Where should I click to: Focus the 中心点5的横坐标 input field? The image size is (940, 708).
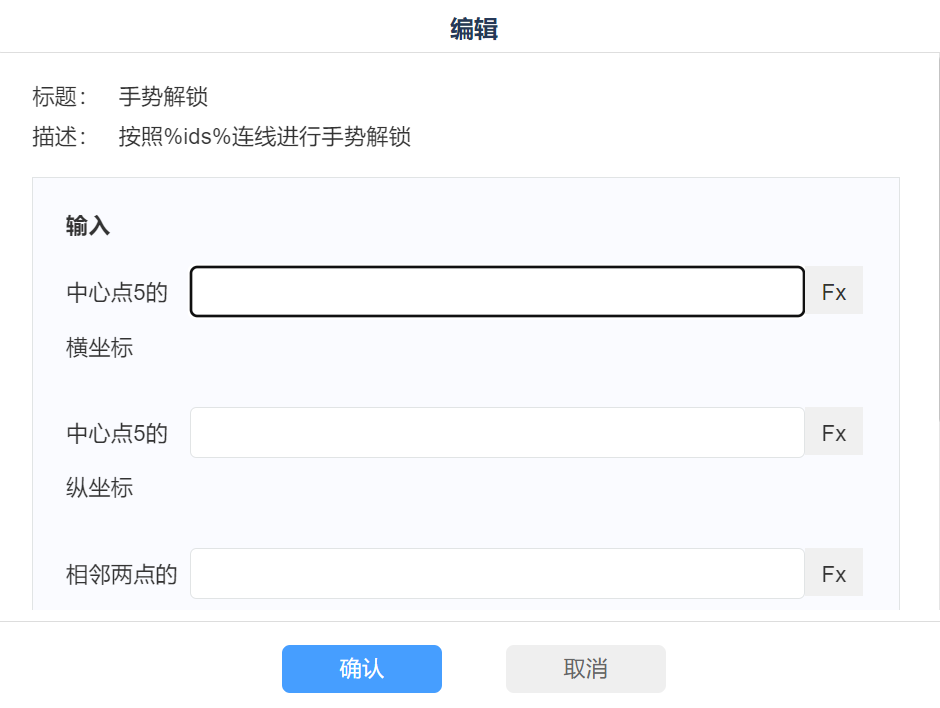click(x=497, y=292)
